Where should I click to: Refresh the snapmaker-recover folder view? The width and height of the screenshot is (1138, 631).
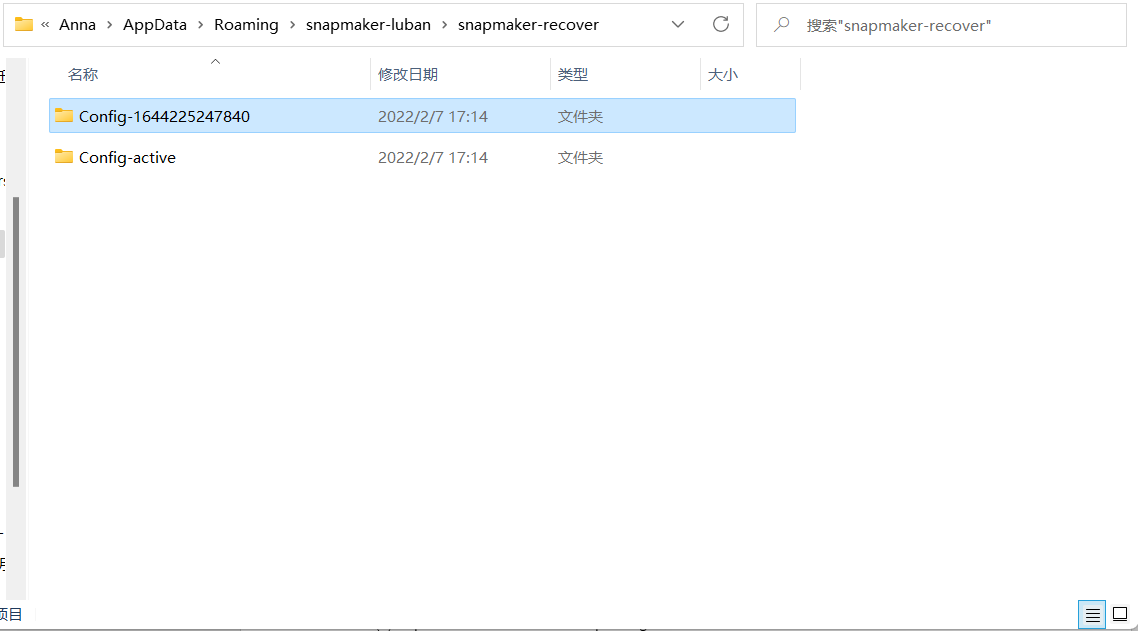(x=721, y=24)
